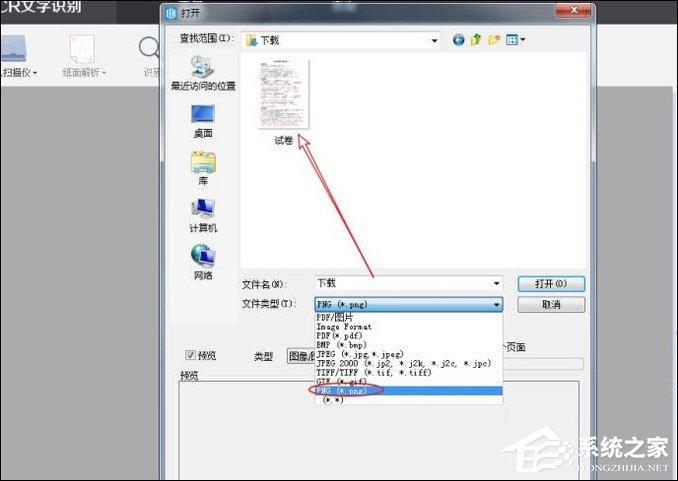
Task: Choose JPEG (*.jpg,*.jpeg) file type
Action: (409, 354)
